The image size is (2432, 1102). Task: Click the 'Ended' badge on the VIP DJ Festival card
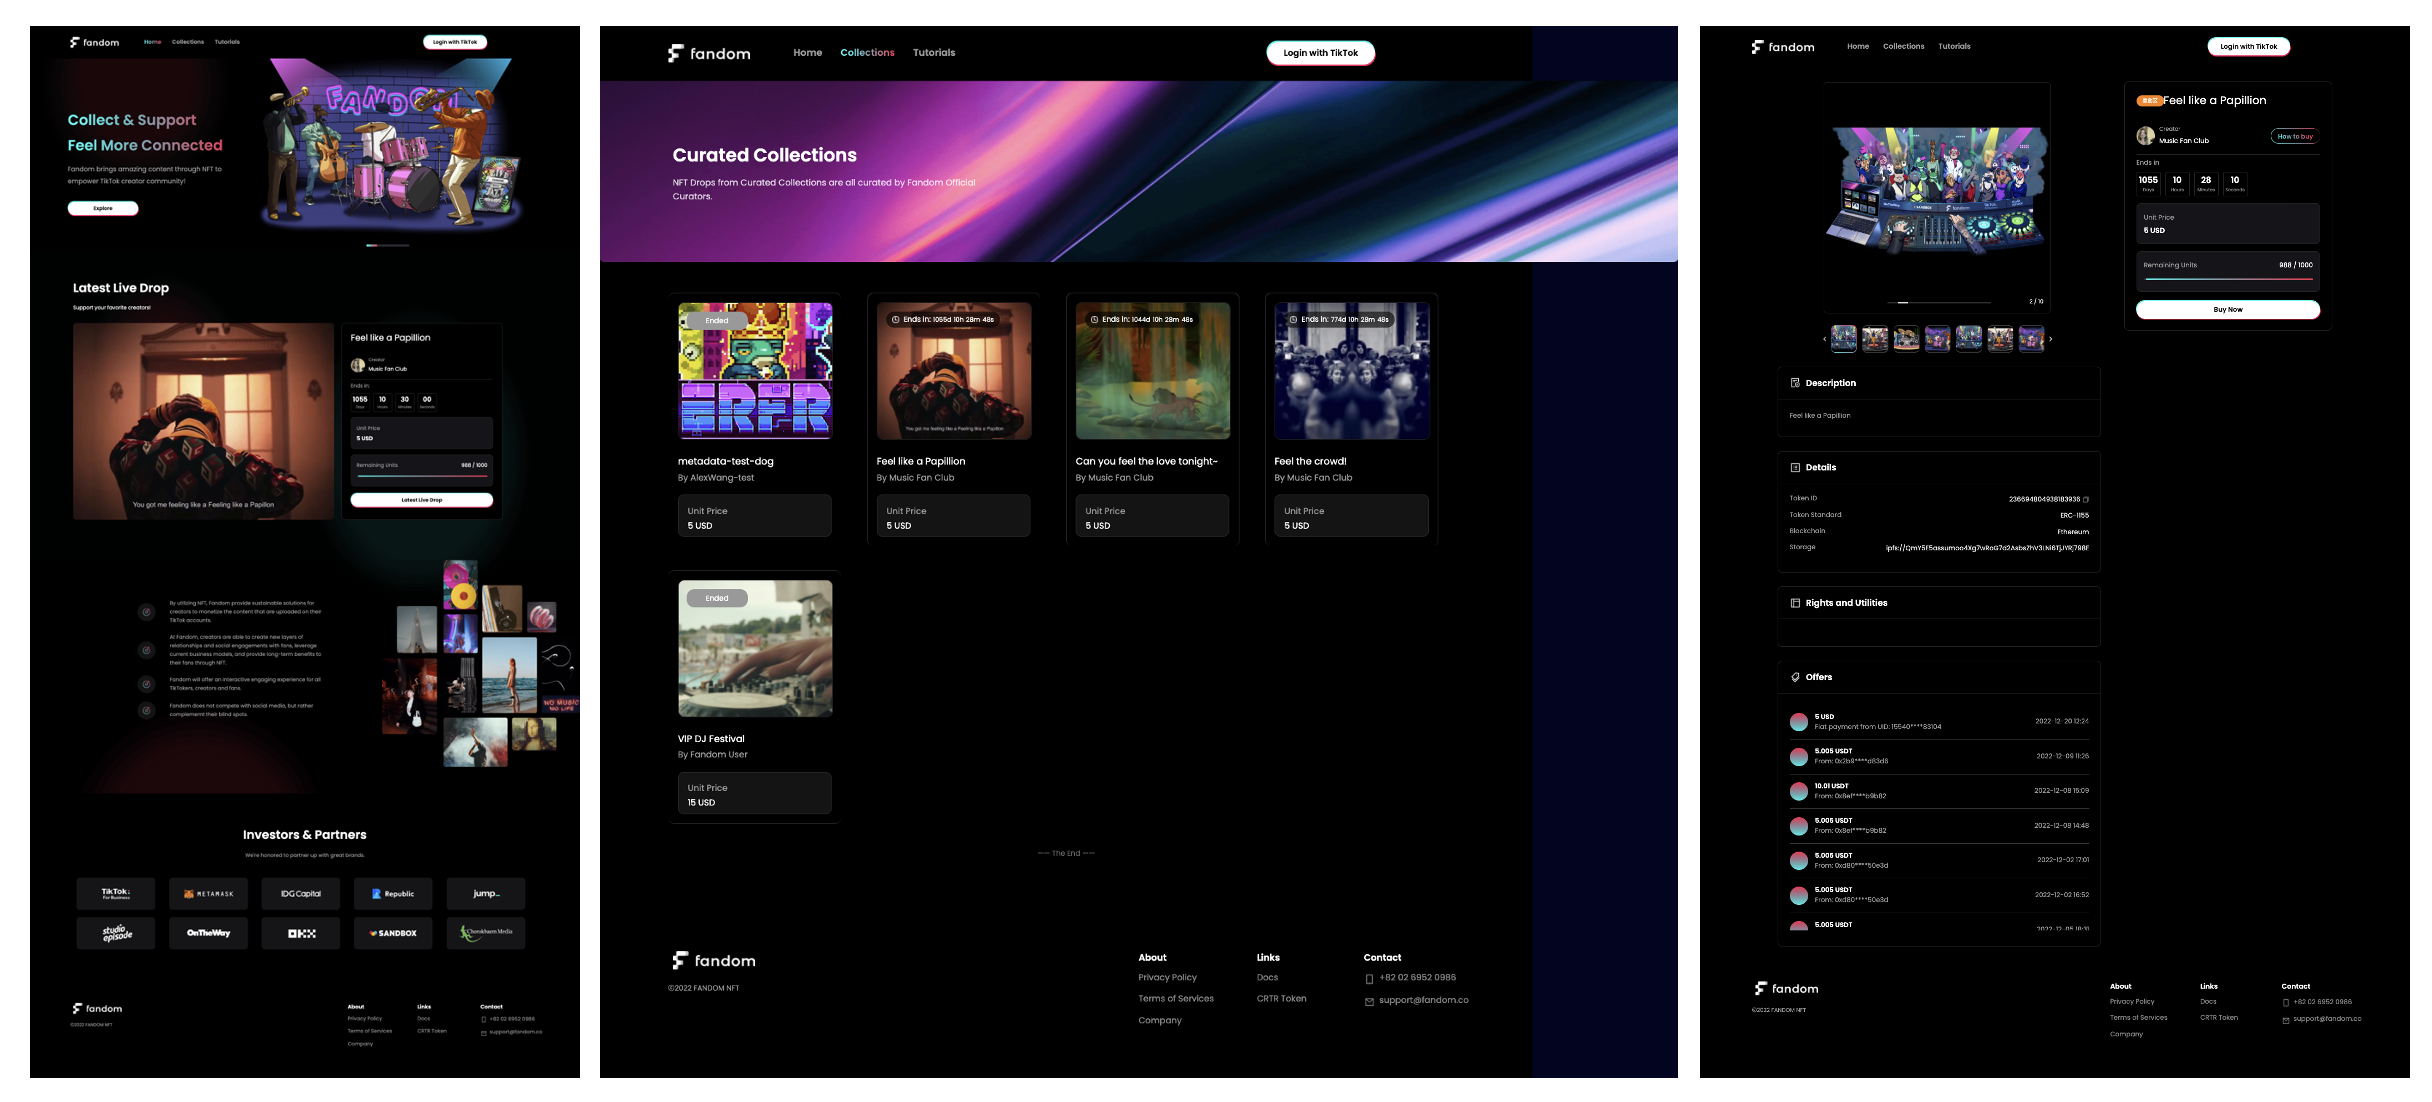pyautogui.click(x=717, y=598)
